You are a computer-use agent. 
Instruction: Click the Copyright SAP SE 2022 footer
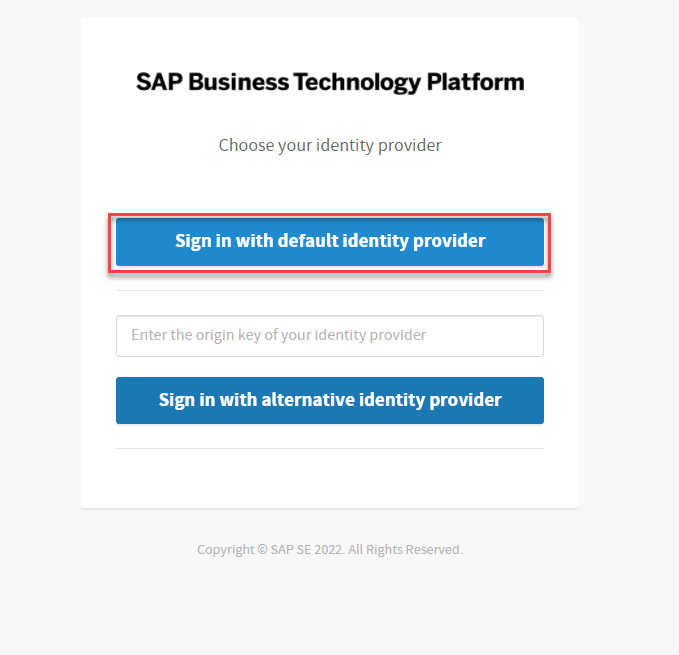(x=330, y=550)
